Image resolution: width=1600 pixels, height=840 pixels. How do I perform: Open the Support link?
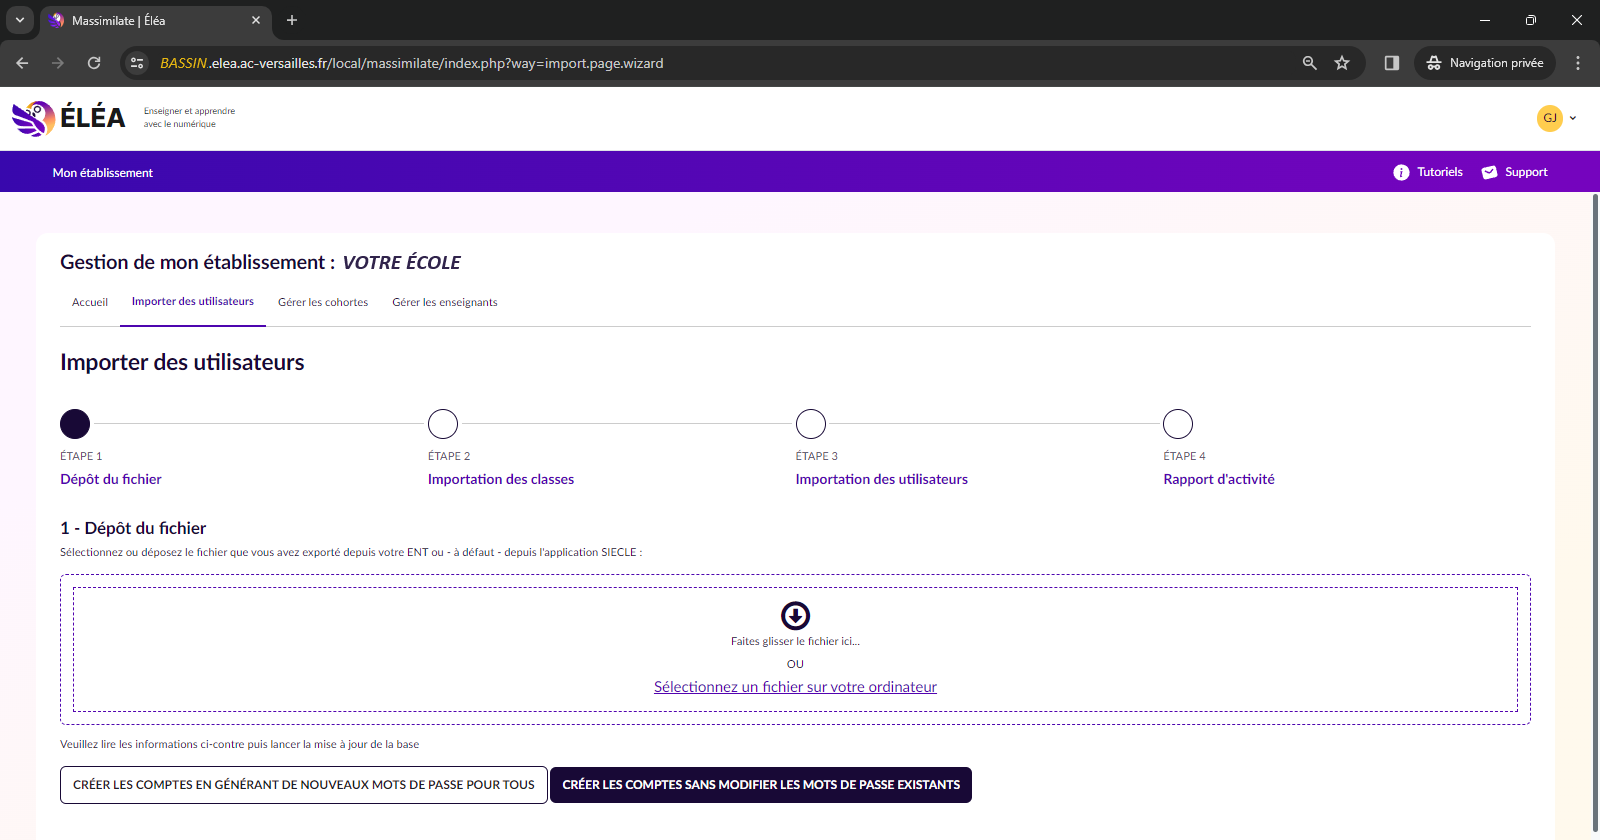point(1526,172)
